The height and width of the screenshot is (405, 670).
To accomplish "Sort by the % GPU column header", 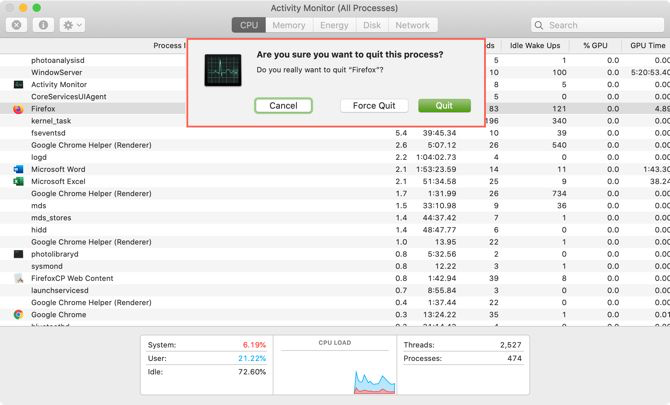I will tap(595, 45).
